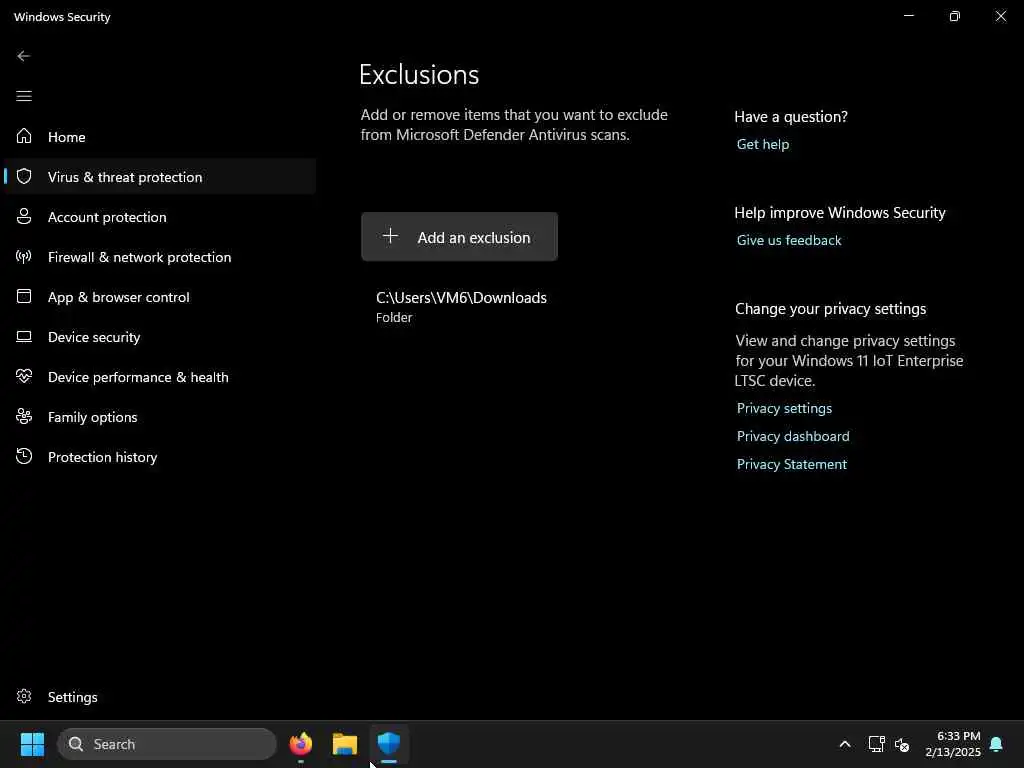Click the Device security laptop icon
This screenshot has height=768, width=1024.
click(24, 336)
